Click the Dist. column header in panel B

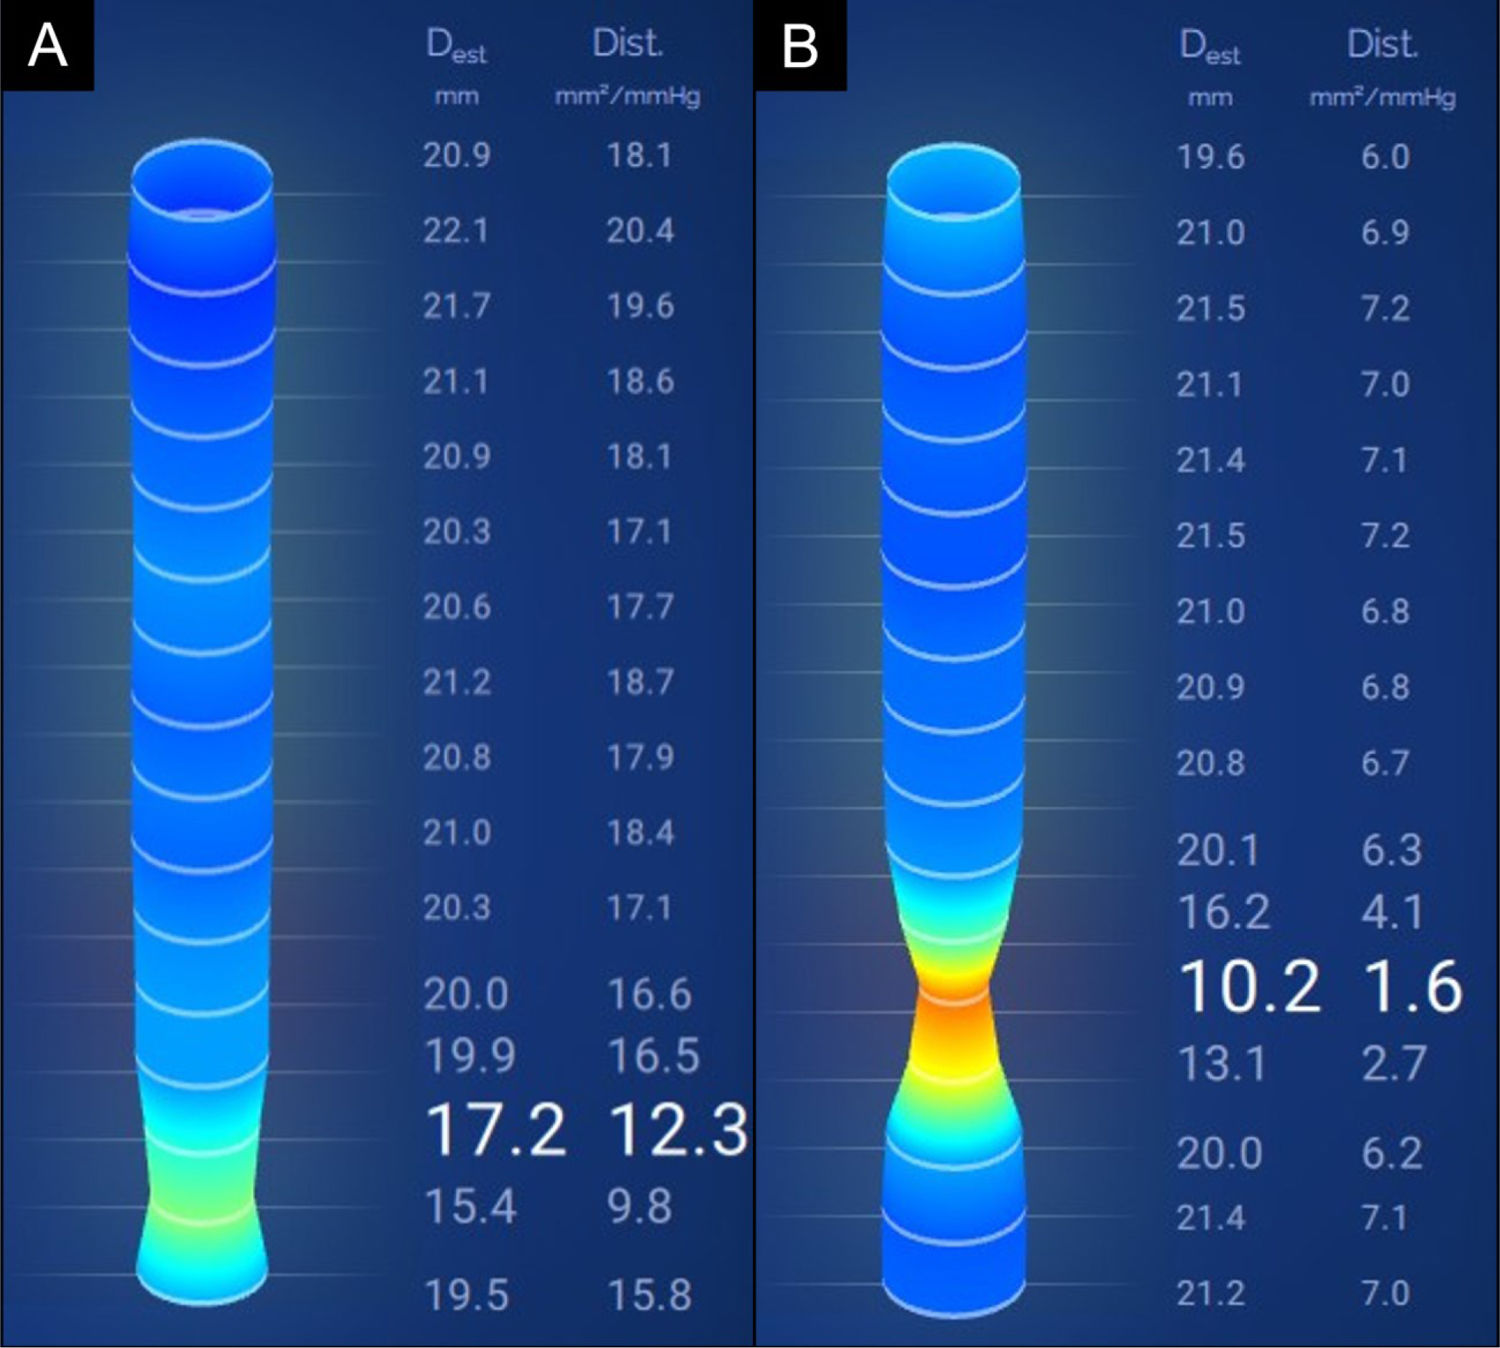[x=1383, y=44]
